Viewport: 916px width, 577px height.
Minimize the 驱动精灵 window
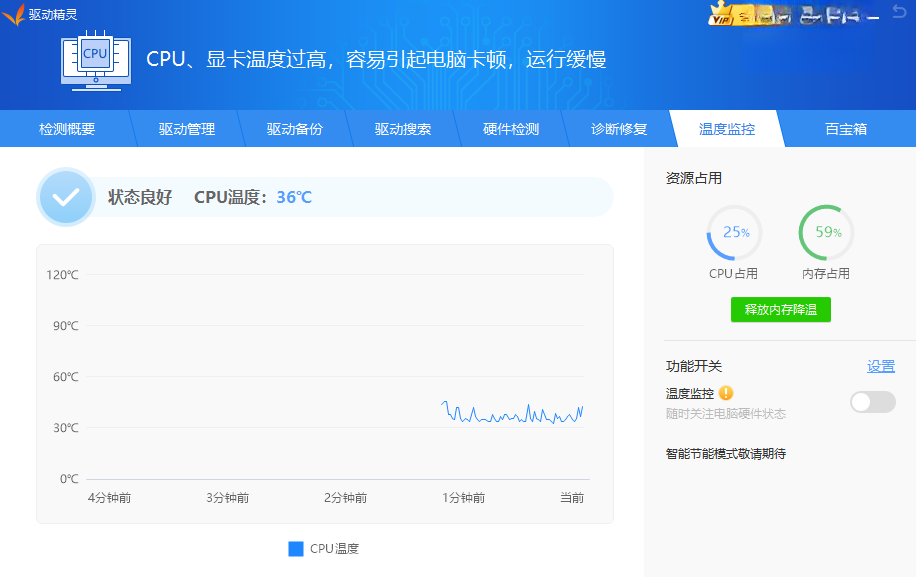click(873, 18)
